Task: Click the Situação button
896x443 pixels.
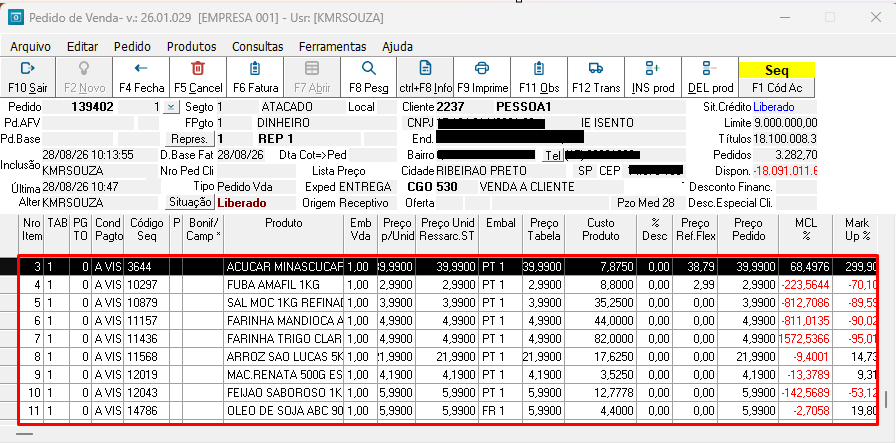Action: click(190, 202)
